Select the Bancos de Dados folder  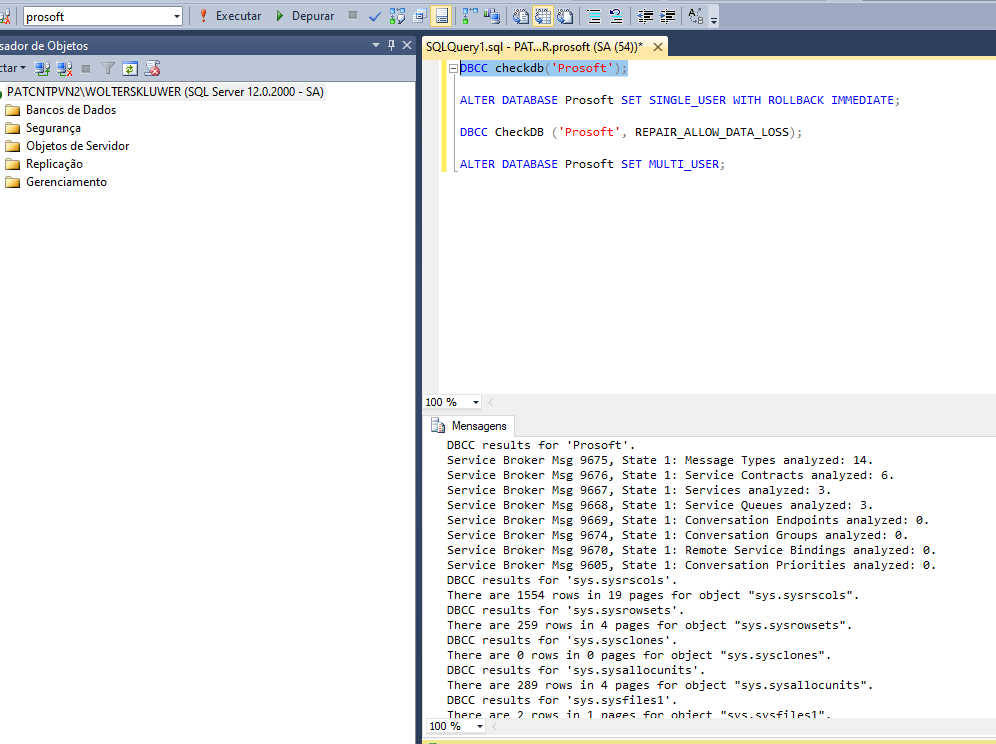pyautogui.click(x=70, y=110)
